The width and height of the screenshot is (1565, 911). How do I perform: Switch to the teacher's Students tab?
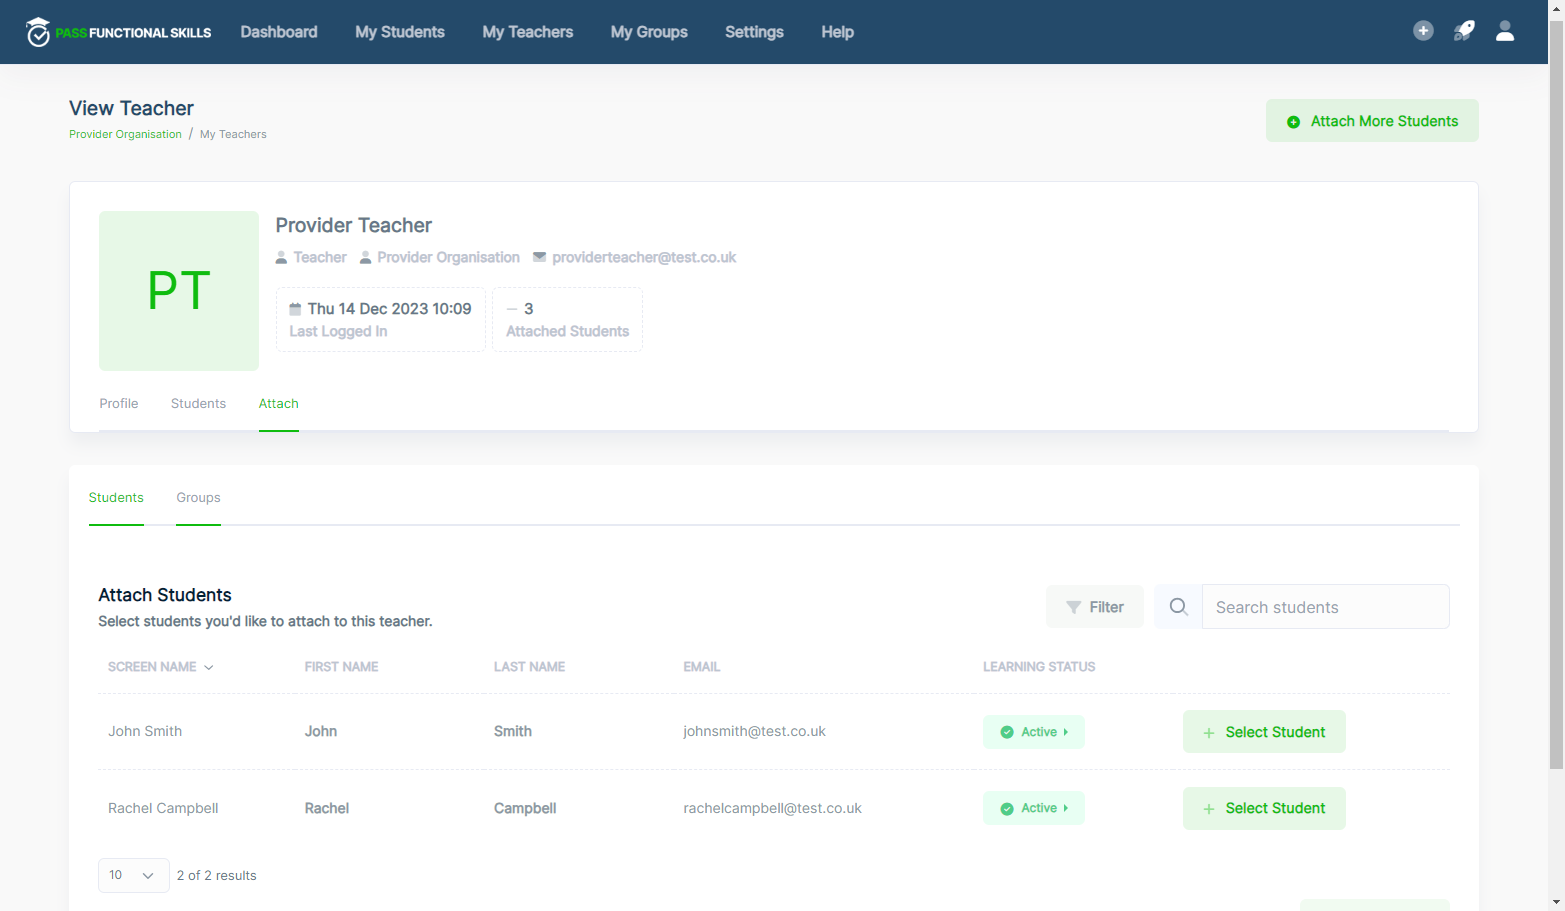pos(198,403)
